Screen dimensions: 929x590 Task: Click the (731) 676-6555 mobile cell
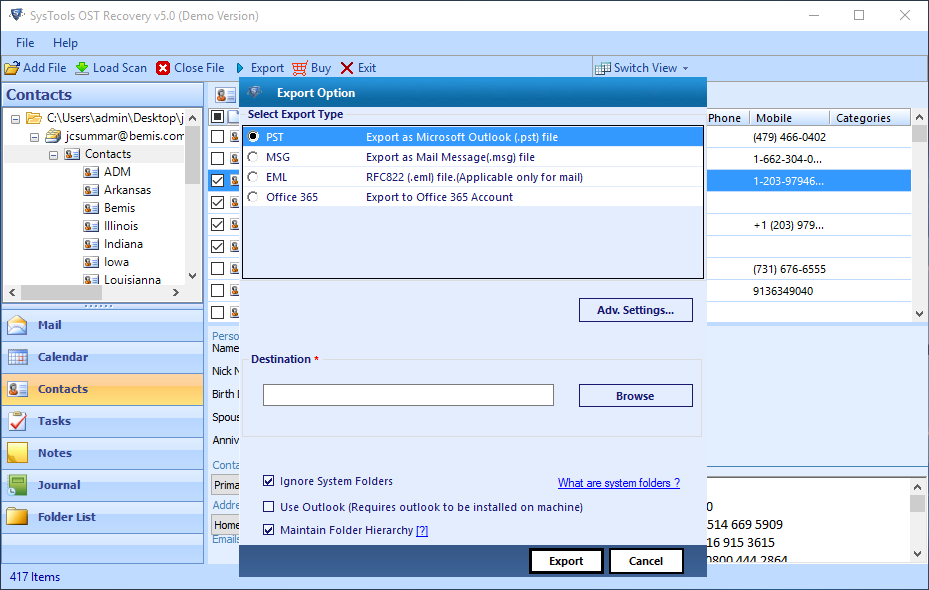pyautogui.click(x=789, y=269)
